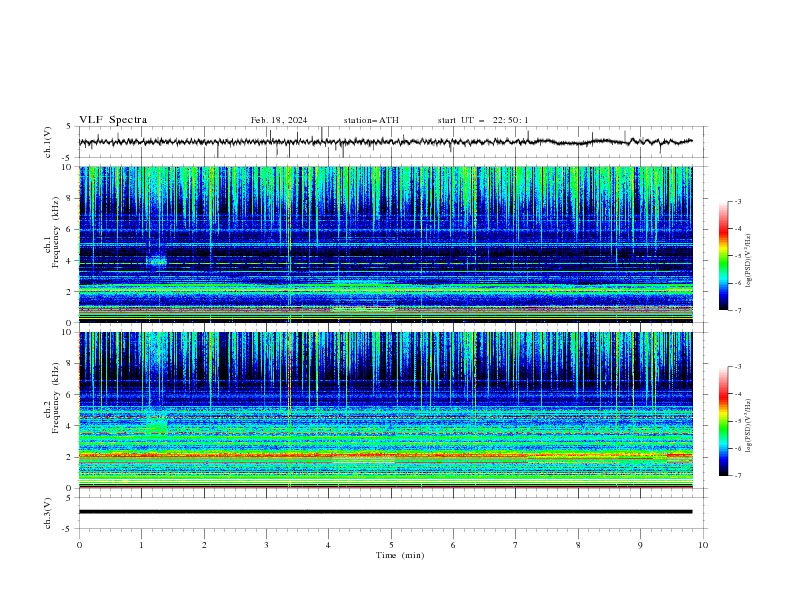Click the "-7" tick on ch.2 color bar
The image size is (792, 612).
[738, 476]
